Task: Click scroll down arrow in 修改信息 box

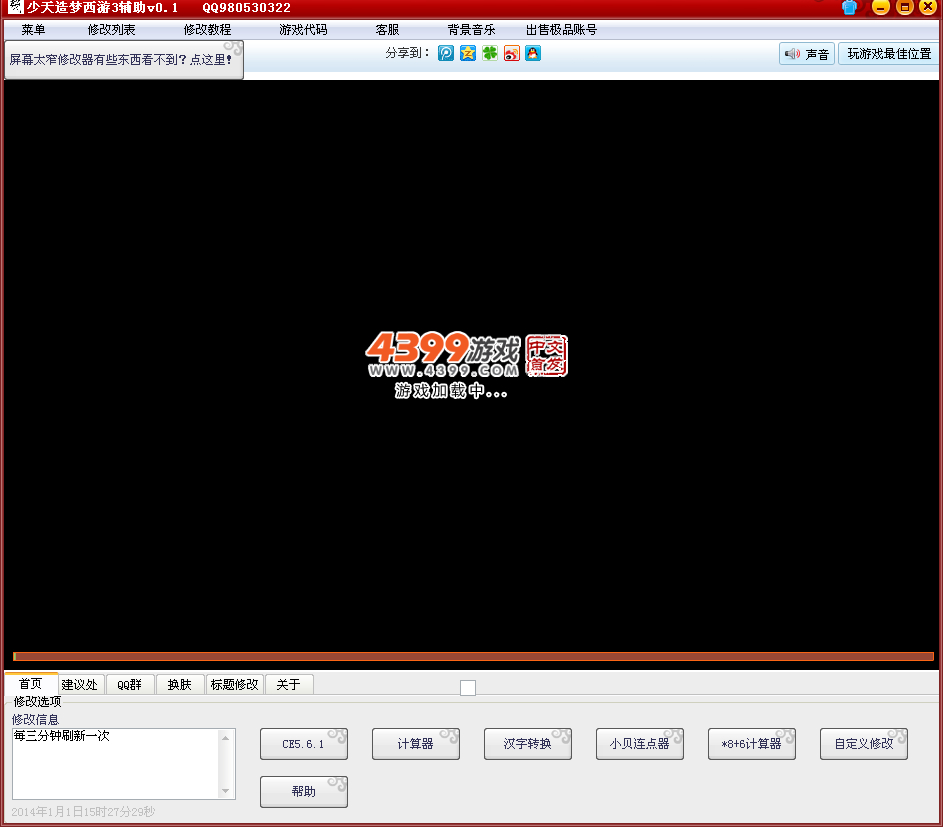Action: pos(226,791)
